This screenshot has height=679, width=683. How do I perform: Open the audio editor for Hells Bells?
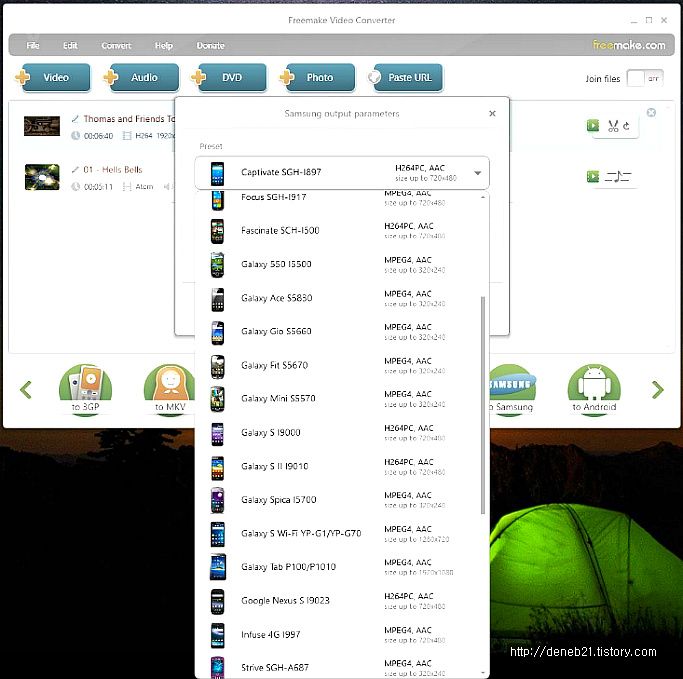(x=618, y=176)
